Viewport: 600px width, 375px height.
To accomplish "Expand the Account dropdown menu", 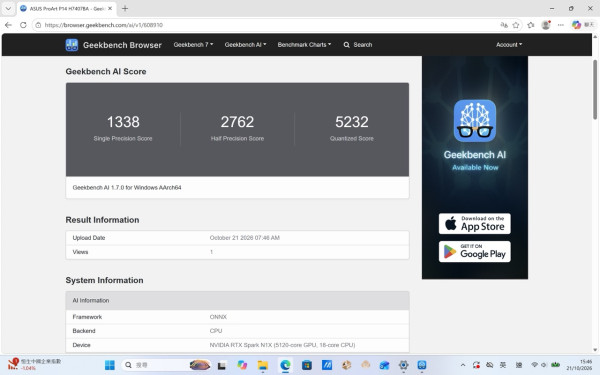I will click(509, 45).
